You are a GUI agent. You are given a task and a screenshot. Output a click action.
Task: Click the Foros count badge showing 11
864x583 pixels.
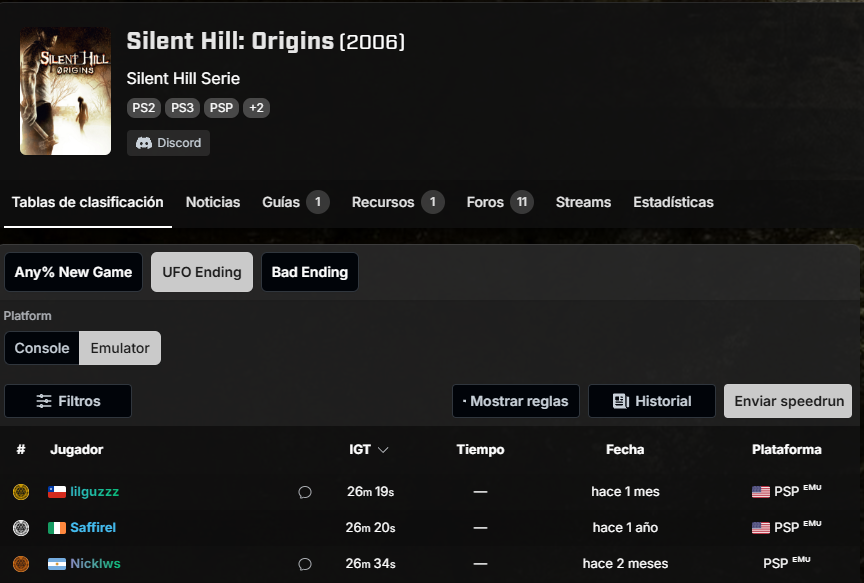pos(522,202)
